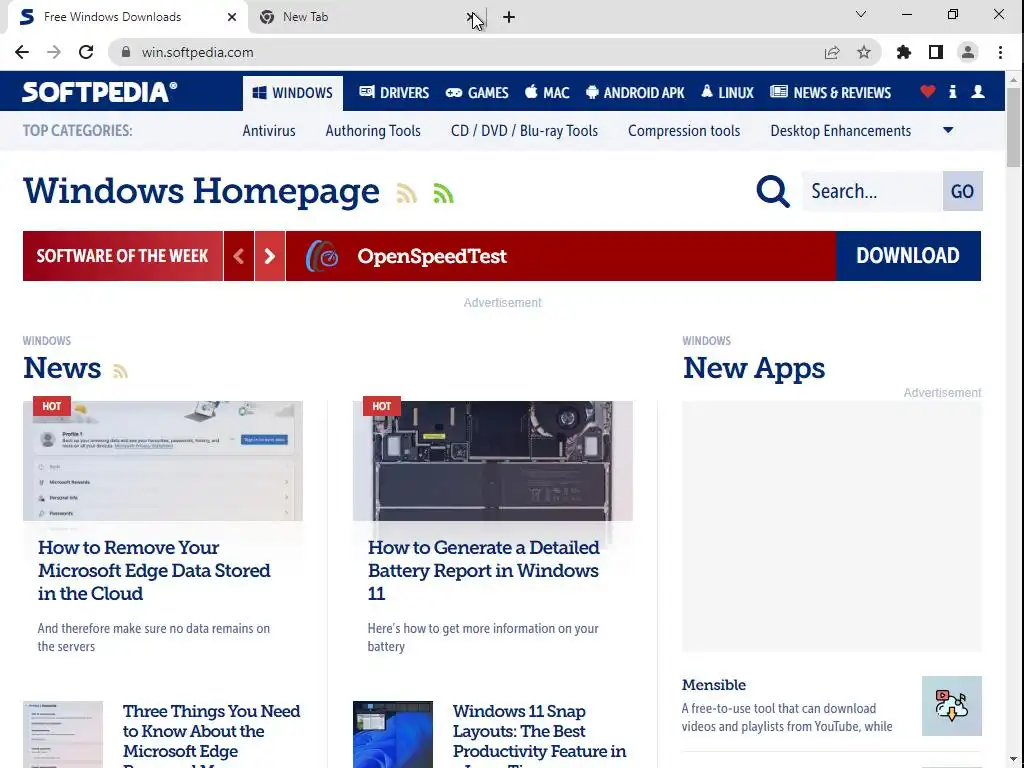Open the Chrome three-dot menu
Viewport: 1024px width, 768px height.
tap(1000, 52)
